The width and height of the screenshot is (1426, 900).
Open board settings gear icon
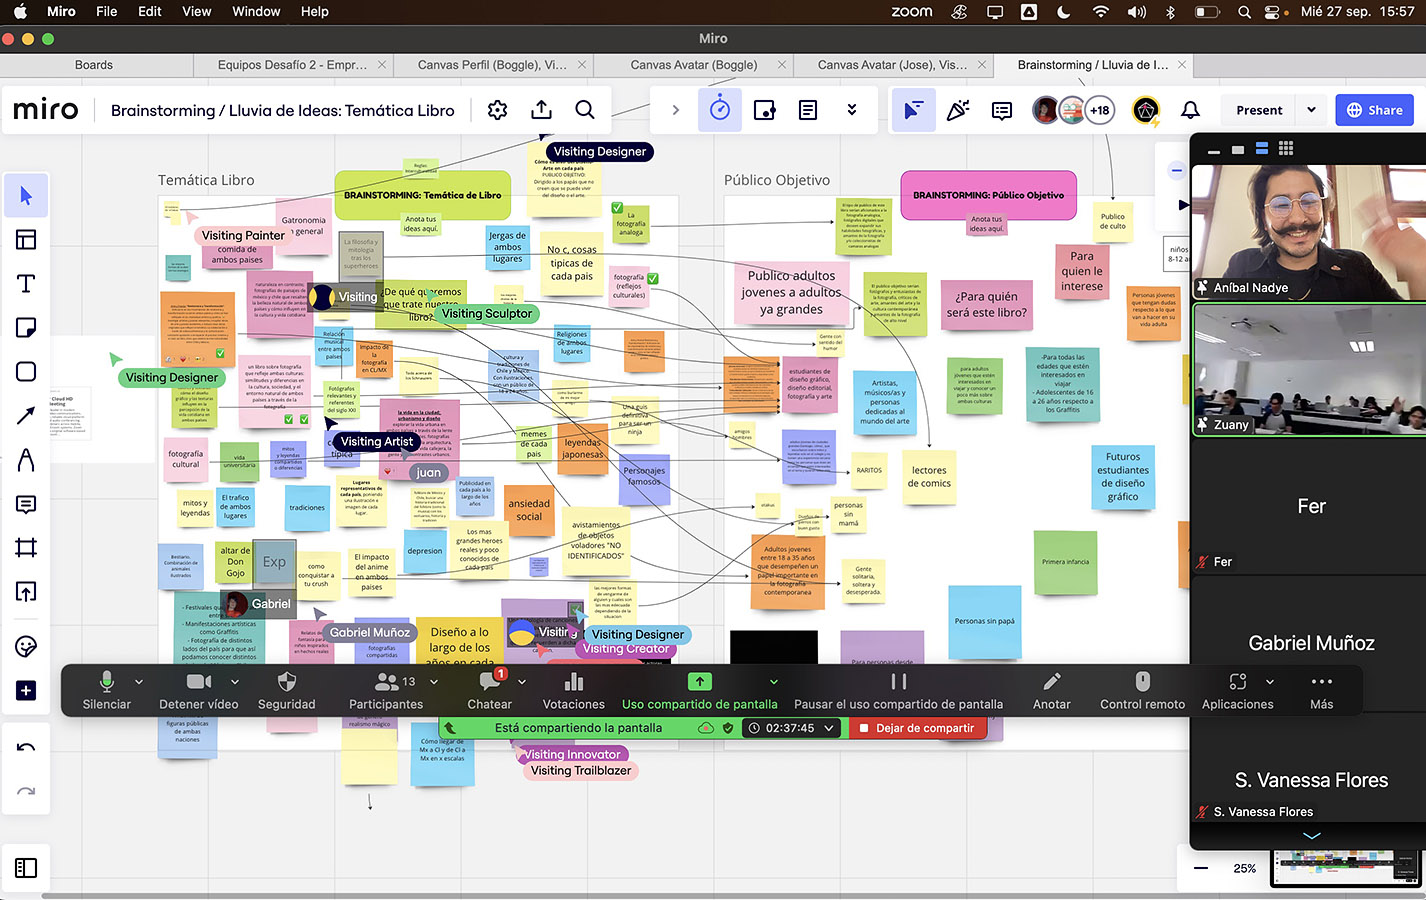coord(497,110)
